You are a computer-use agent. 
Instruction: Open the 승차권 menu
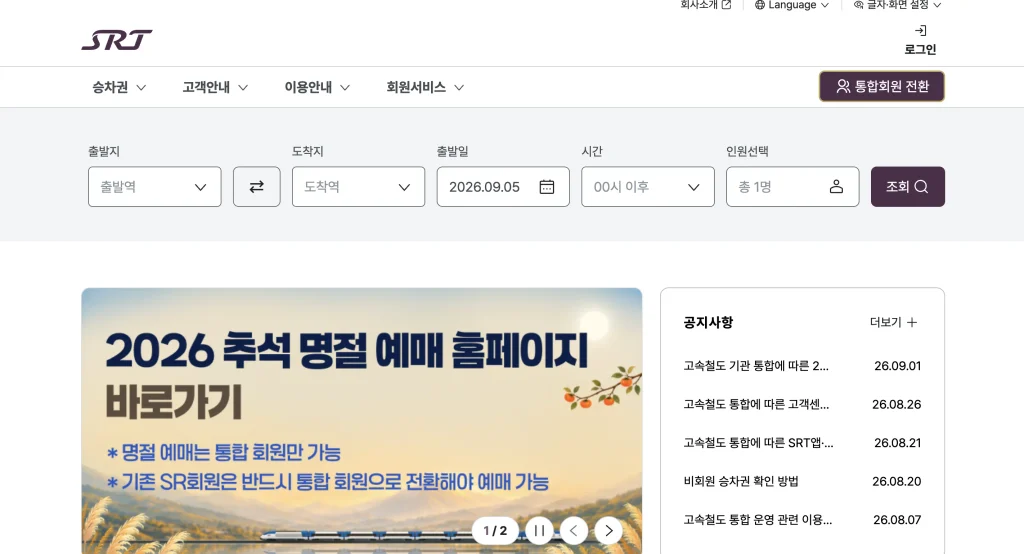coord(119,87)
